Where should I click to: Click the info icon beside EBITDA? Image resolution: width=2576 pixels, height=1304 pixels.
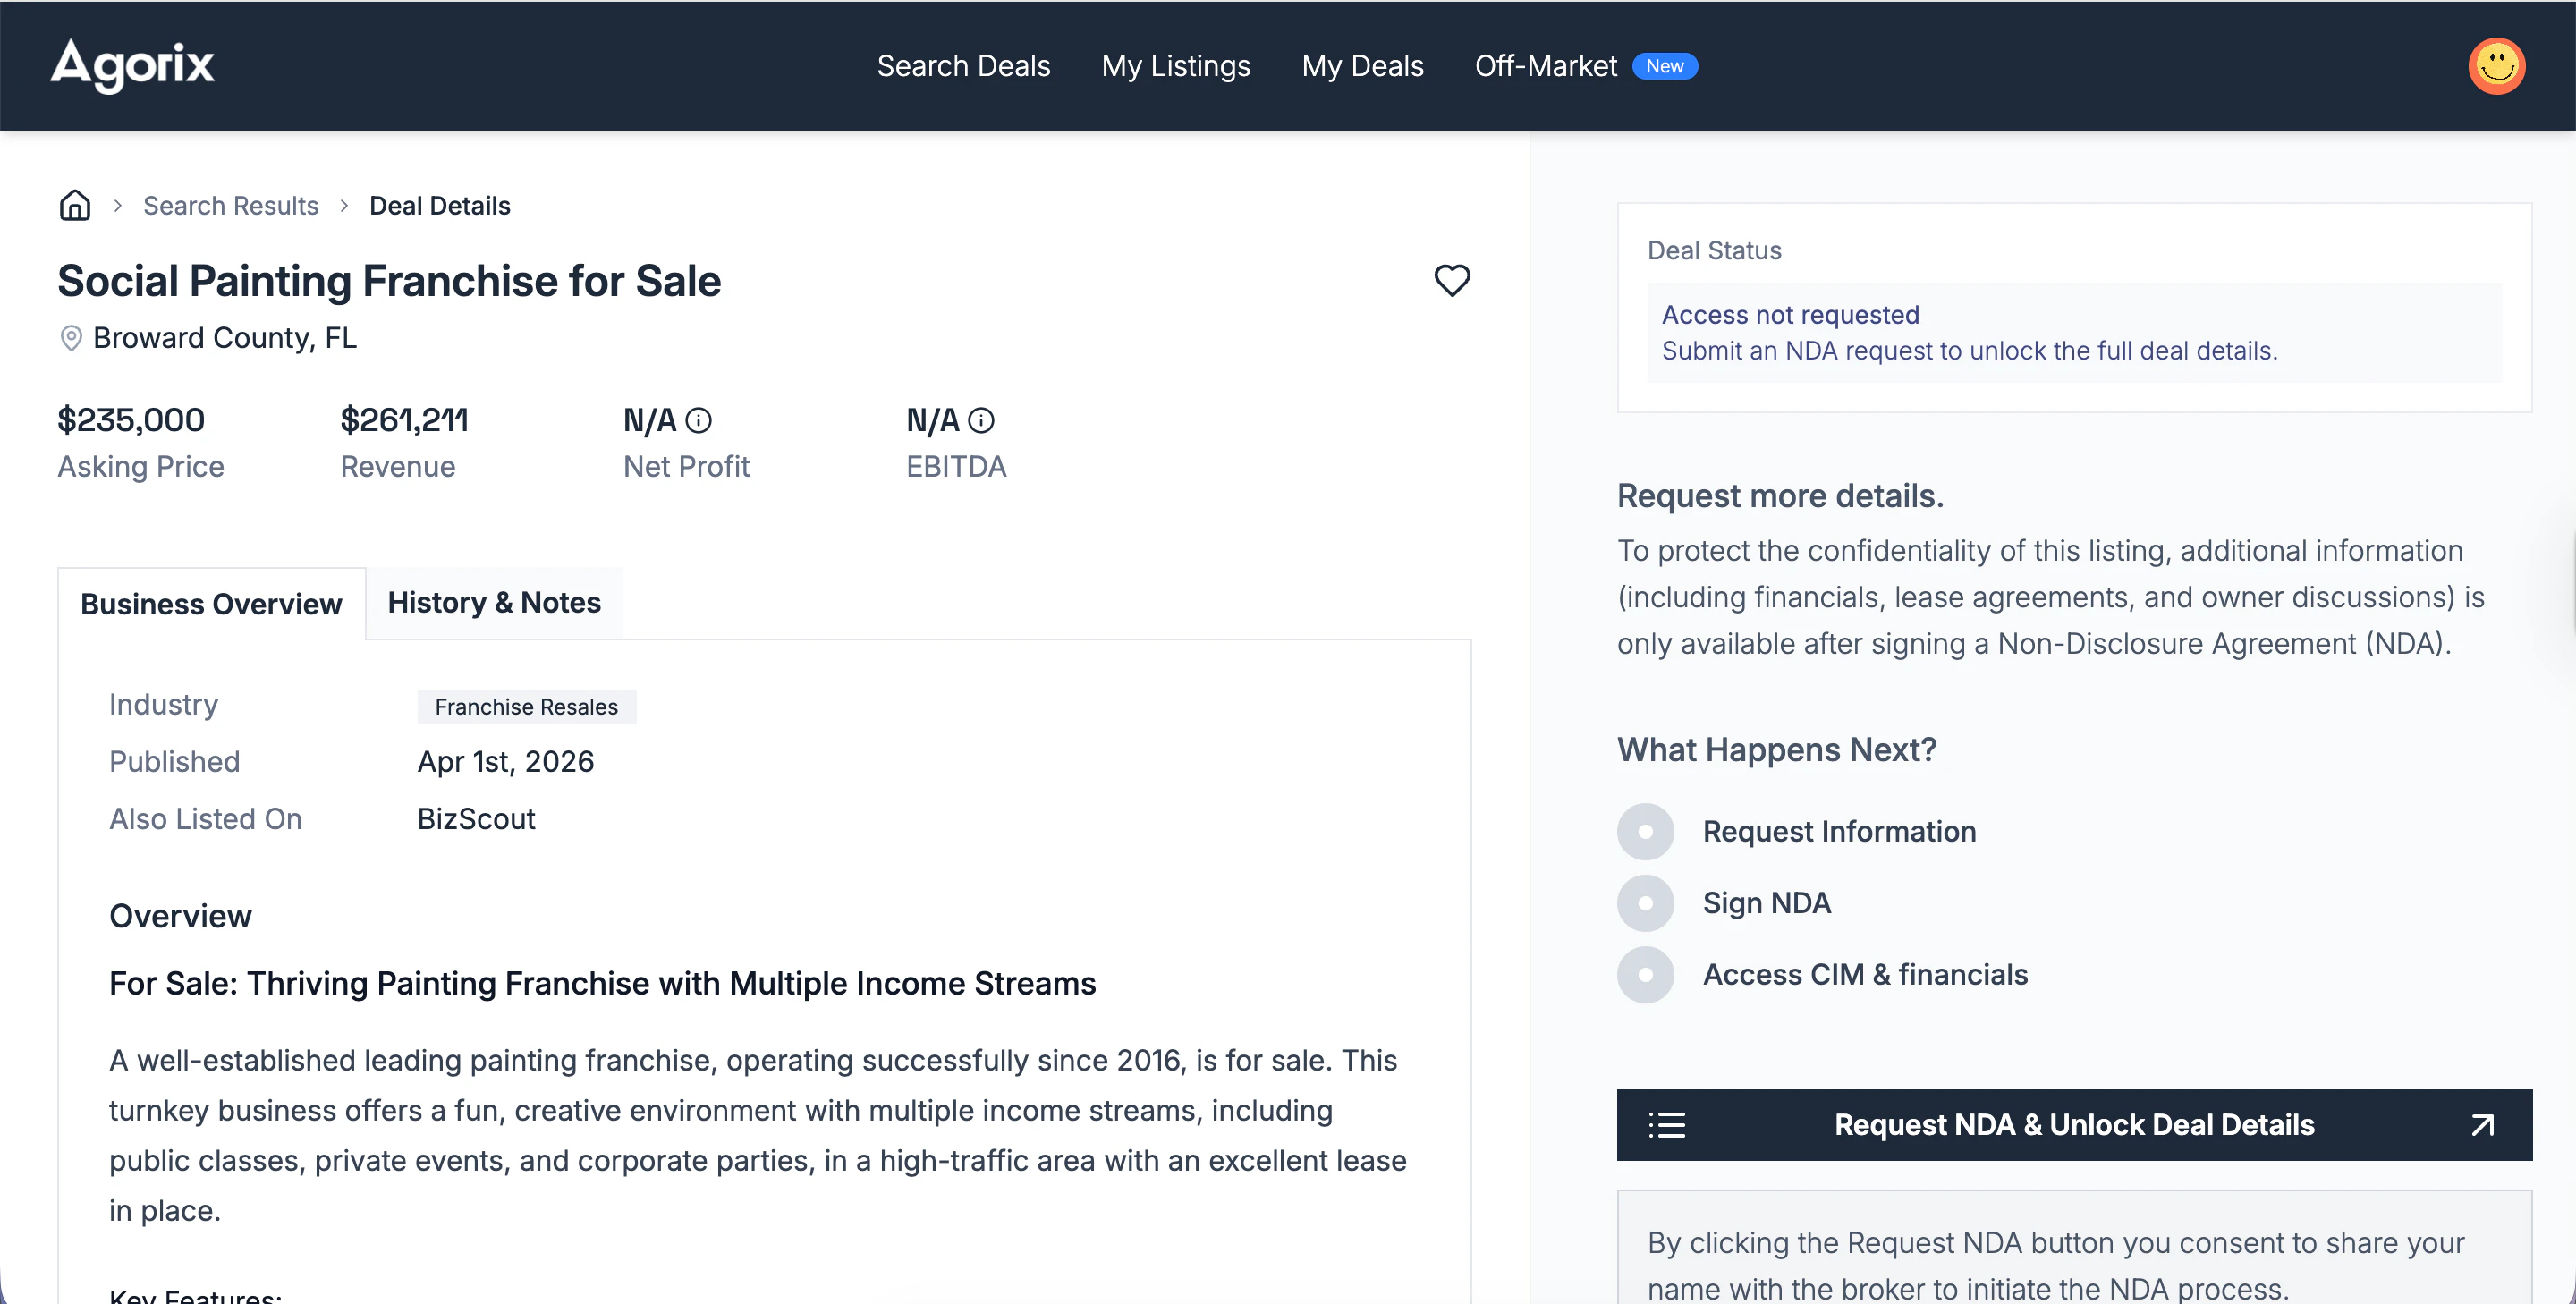click(x=984, y=420)
